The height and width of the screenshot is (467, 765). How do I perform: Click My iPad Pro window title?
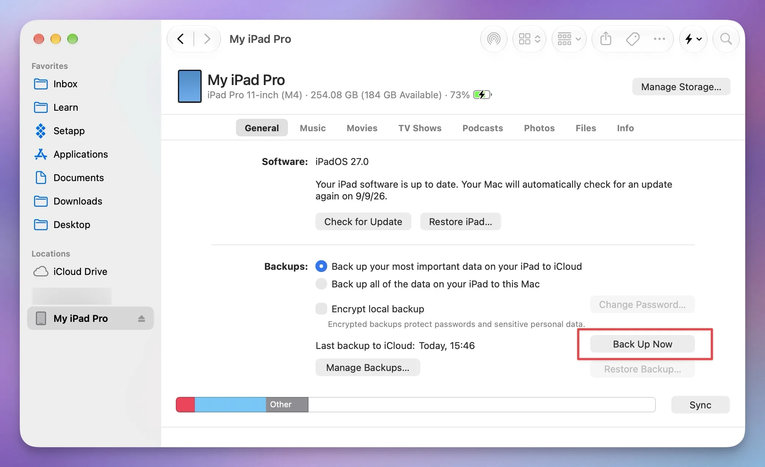tap(260, 39)
